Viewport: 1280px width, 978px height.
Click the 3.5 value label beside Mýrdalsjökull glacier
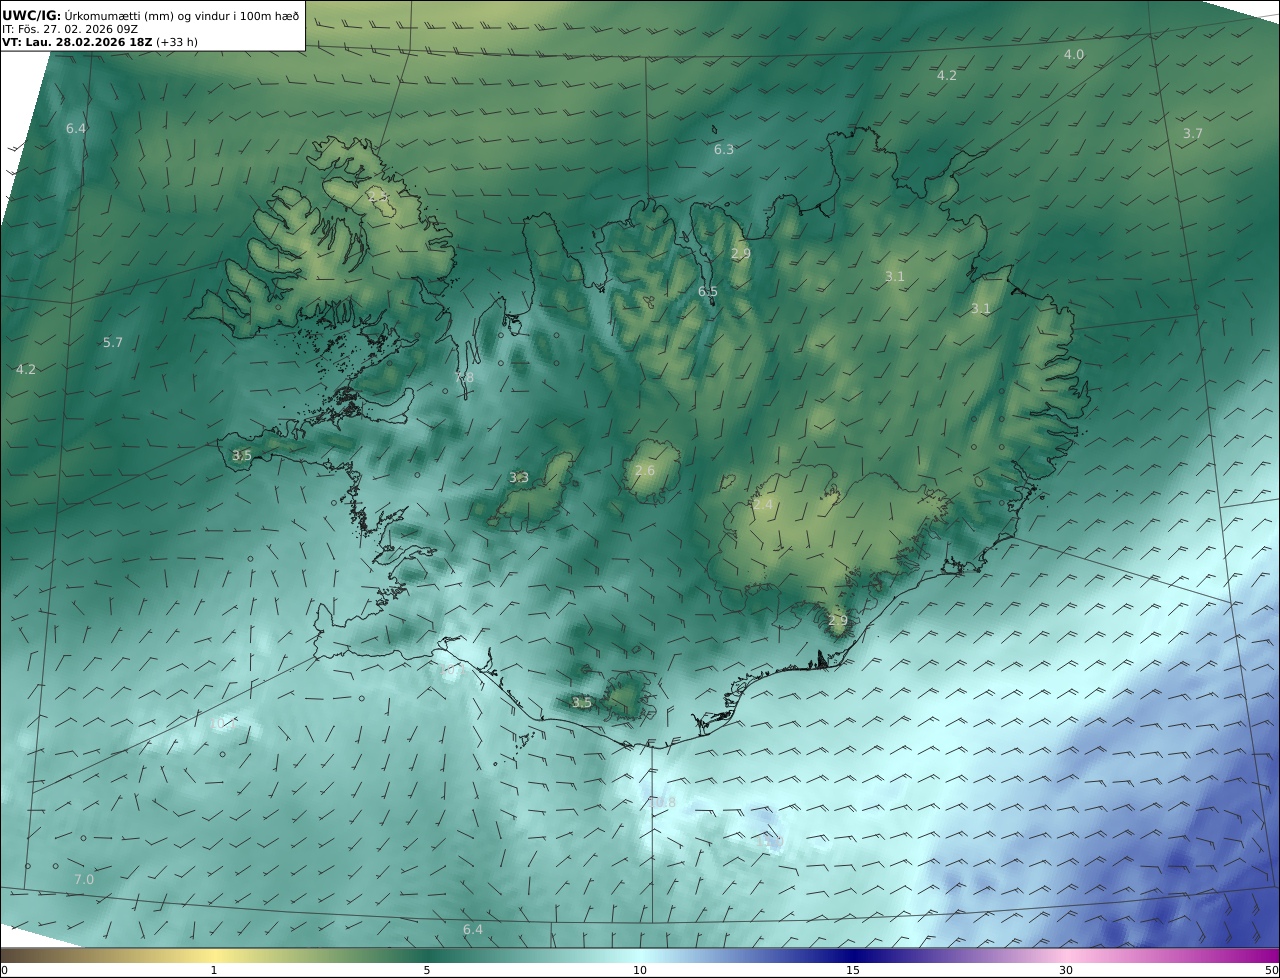pos(582,703)
